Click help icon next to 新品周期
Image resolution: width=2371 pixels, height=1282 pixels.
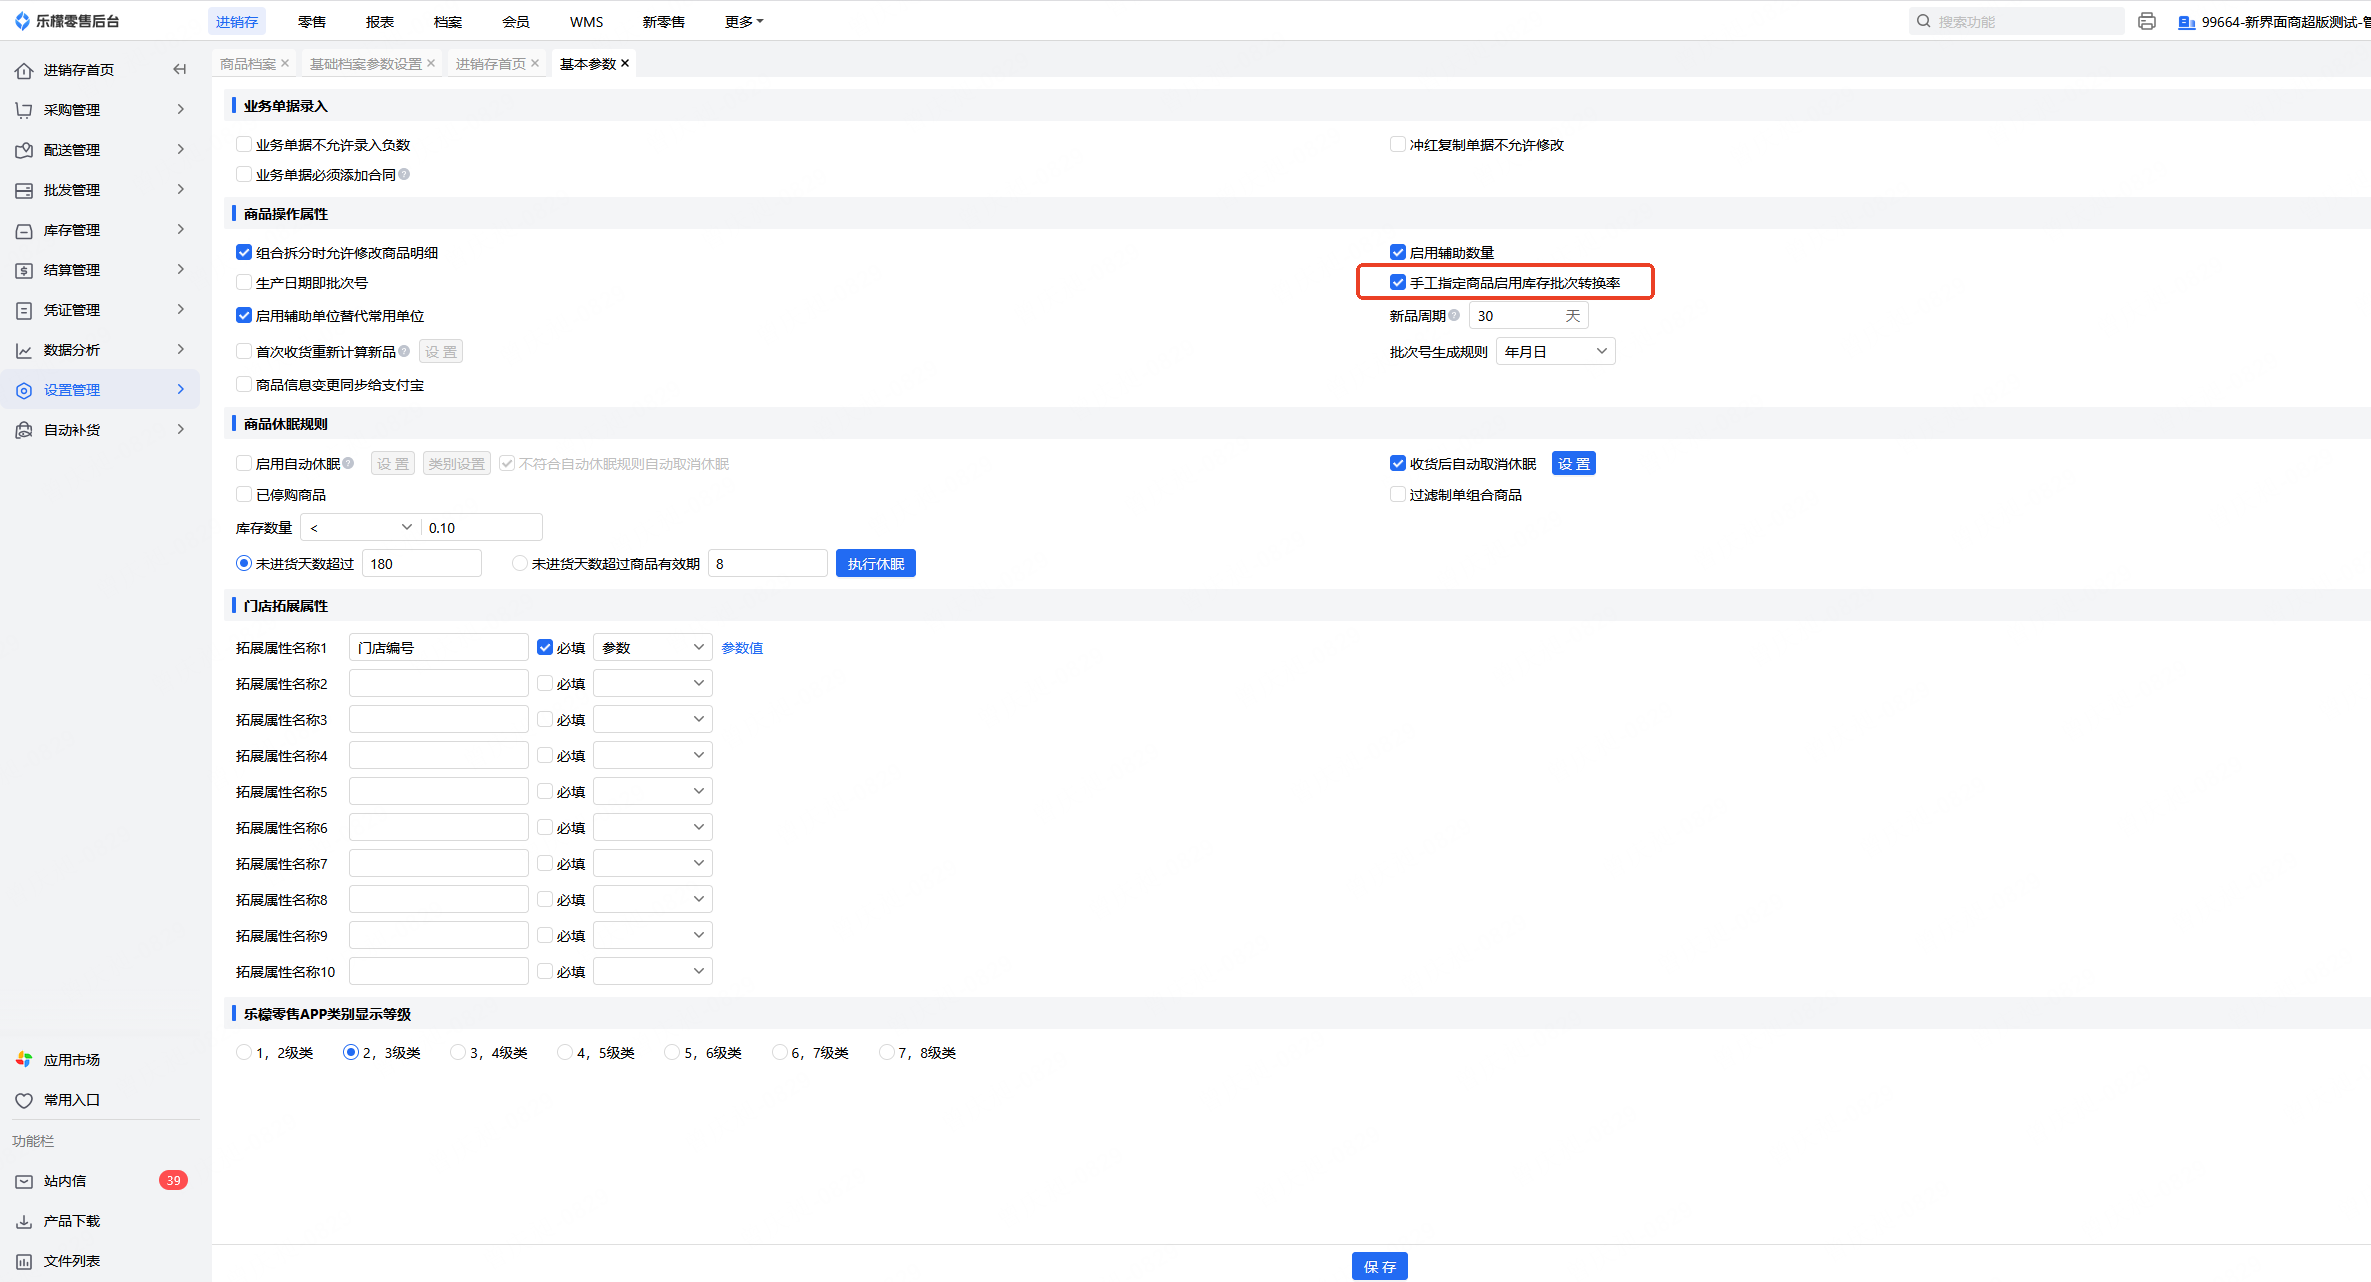[1454, 316]
